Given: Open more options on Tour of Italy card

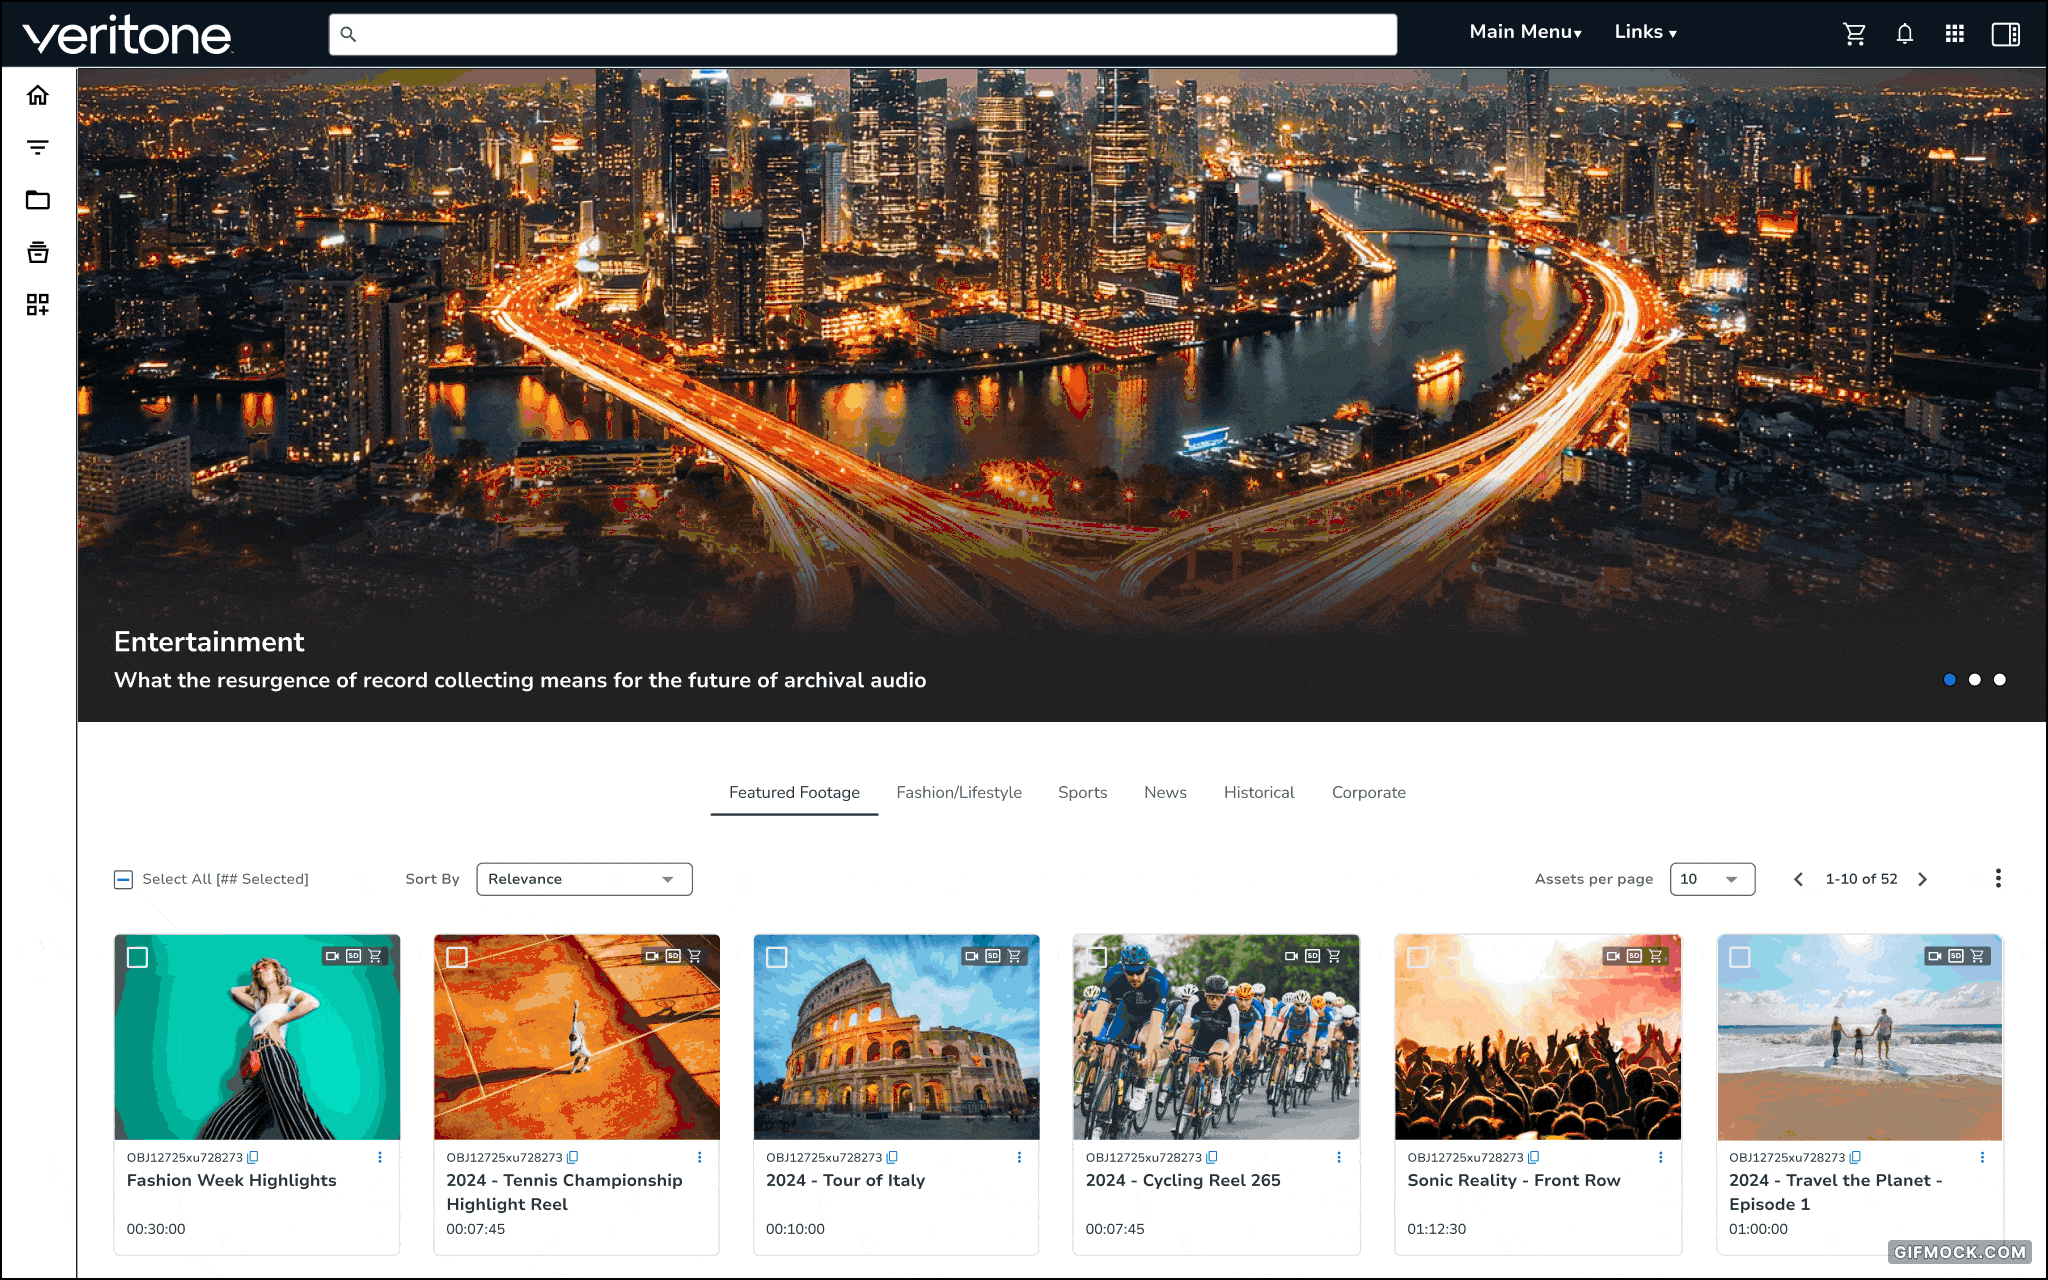Looking at the screenshot, I should (1019, 1157).
